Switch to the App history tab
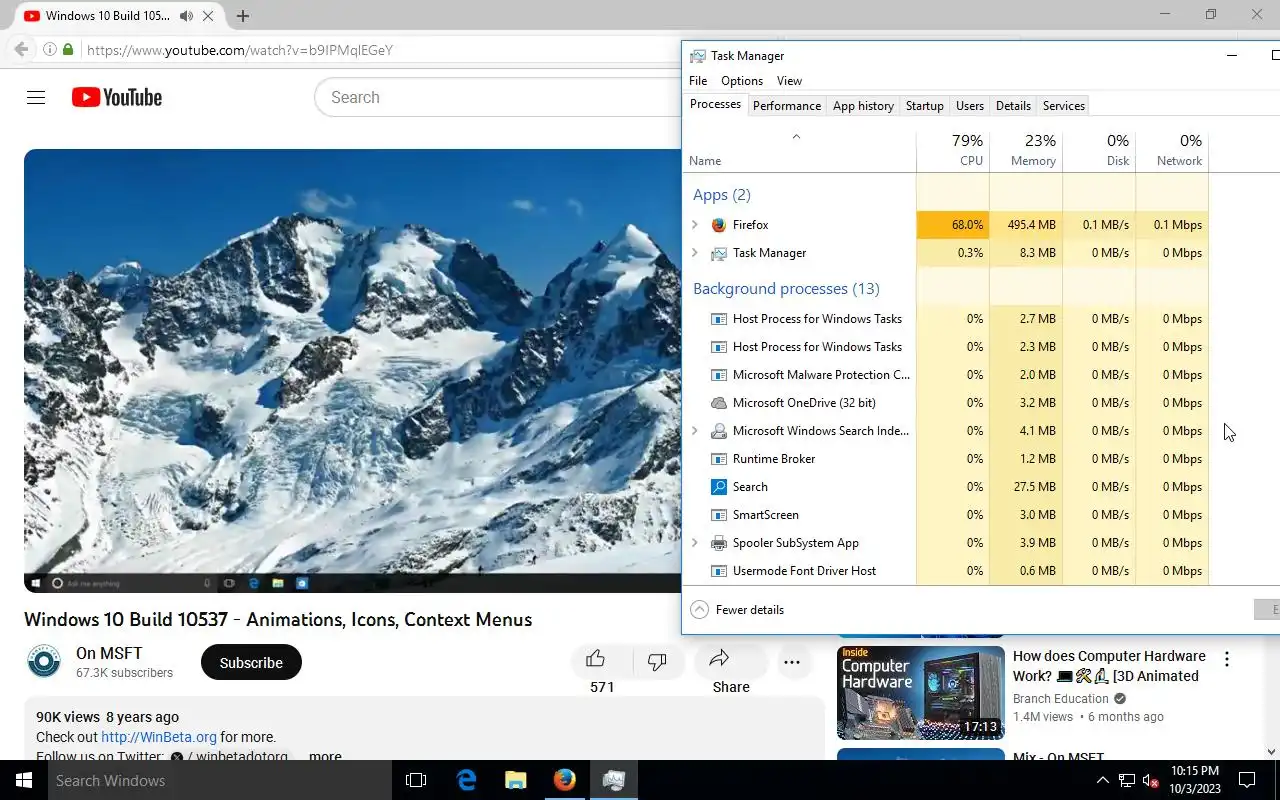1280x800 pixels. 863,106
